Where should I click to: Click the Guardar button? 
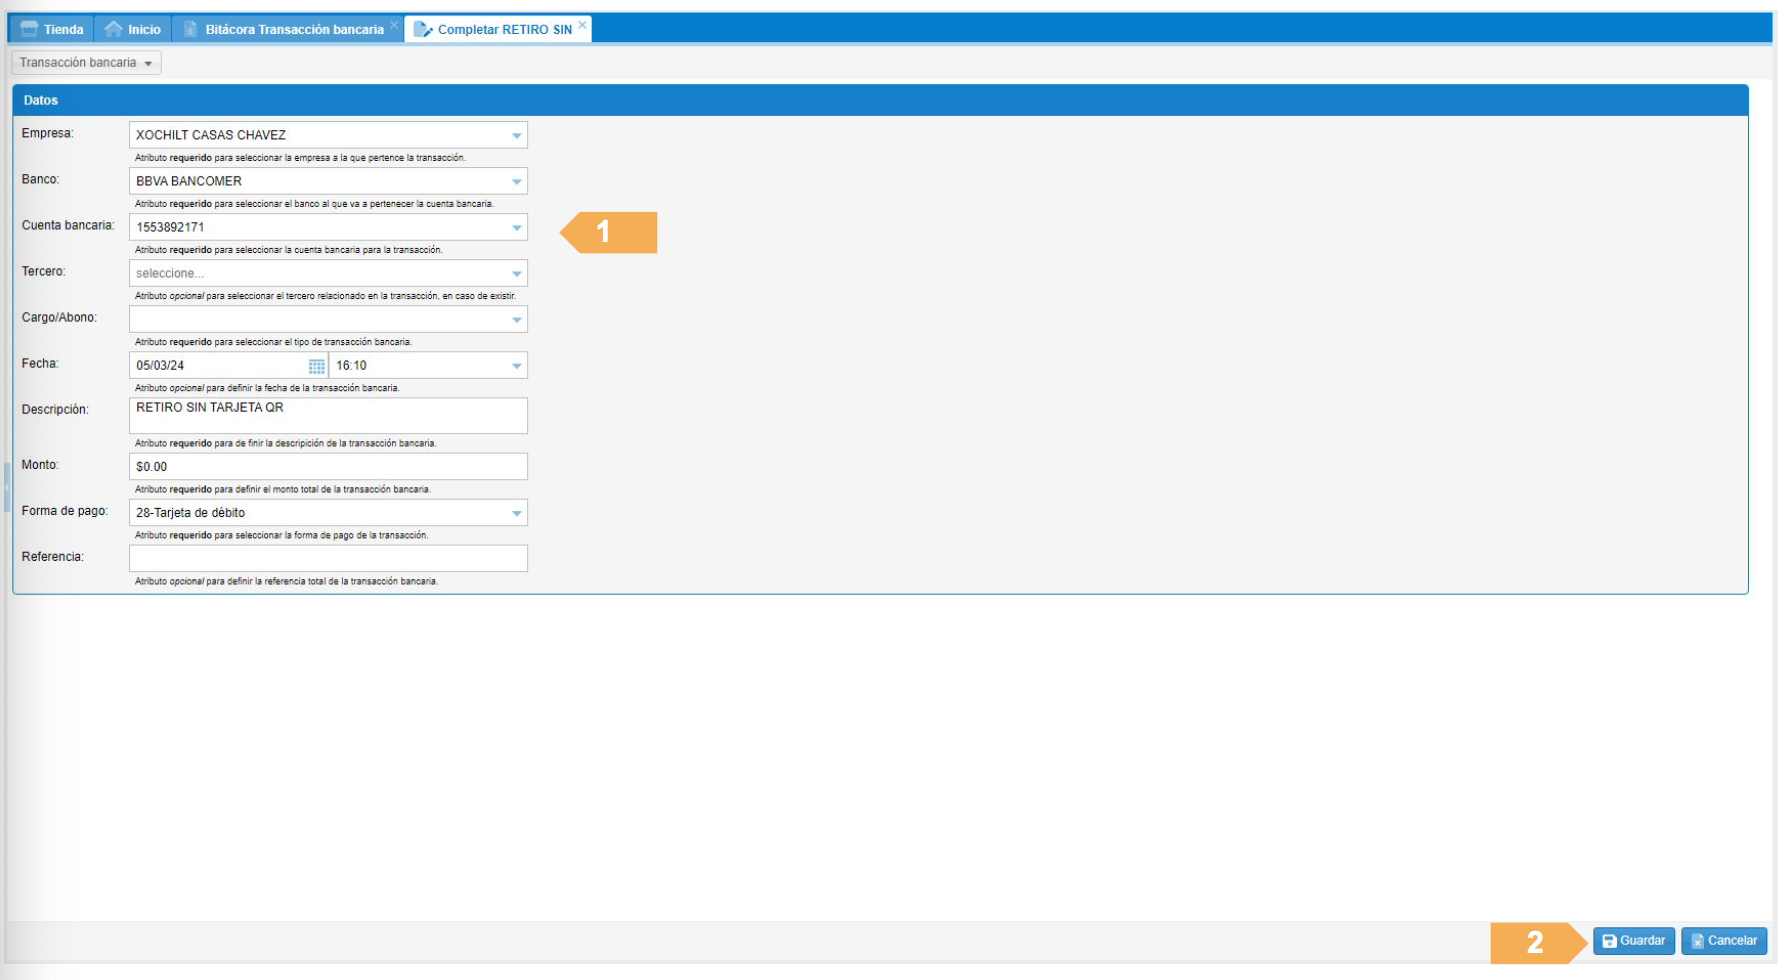point(1633,941)
